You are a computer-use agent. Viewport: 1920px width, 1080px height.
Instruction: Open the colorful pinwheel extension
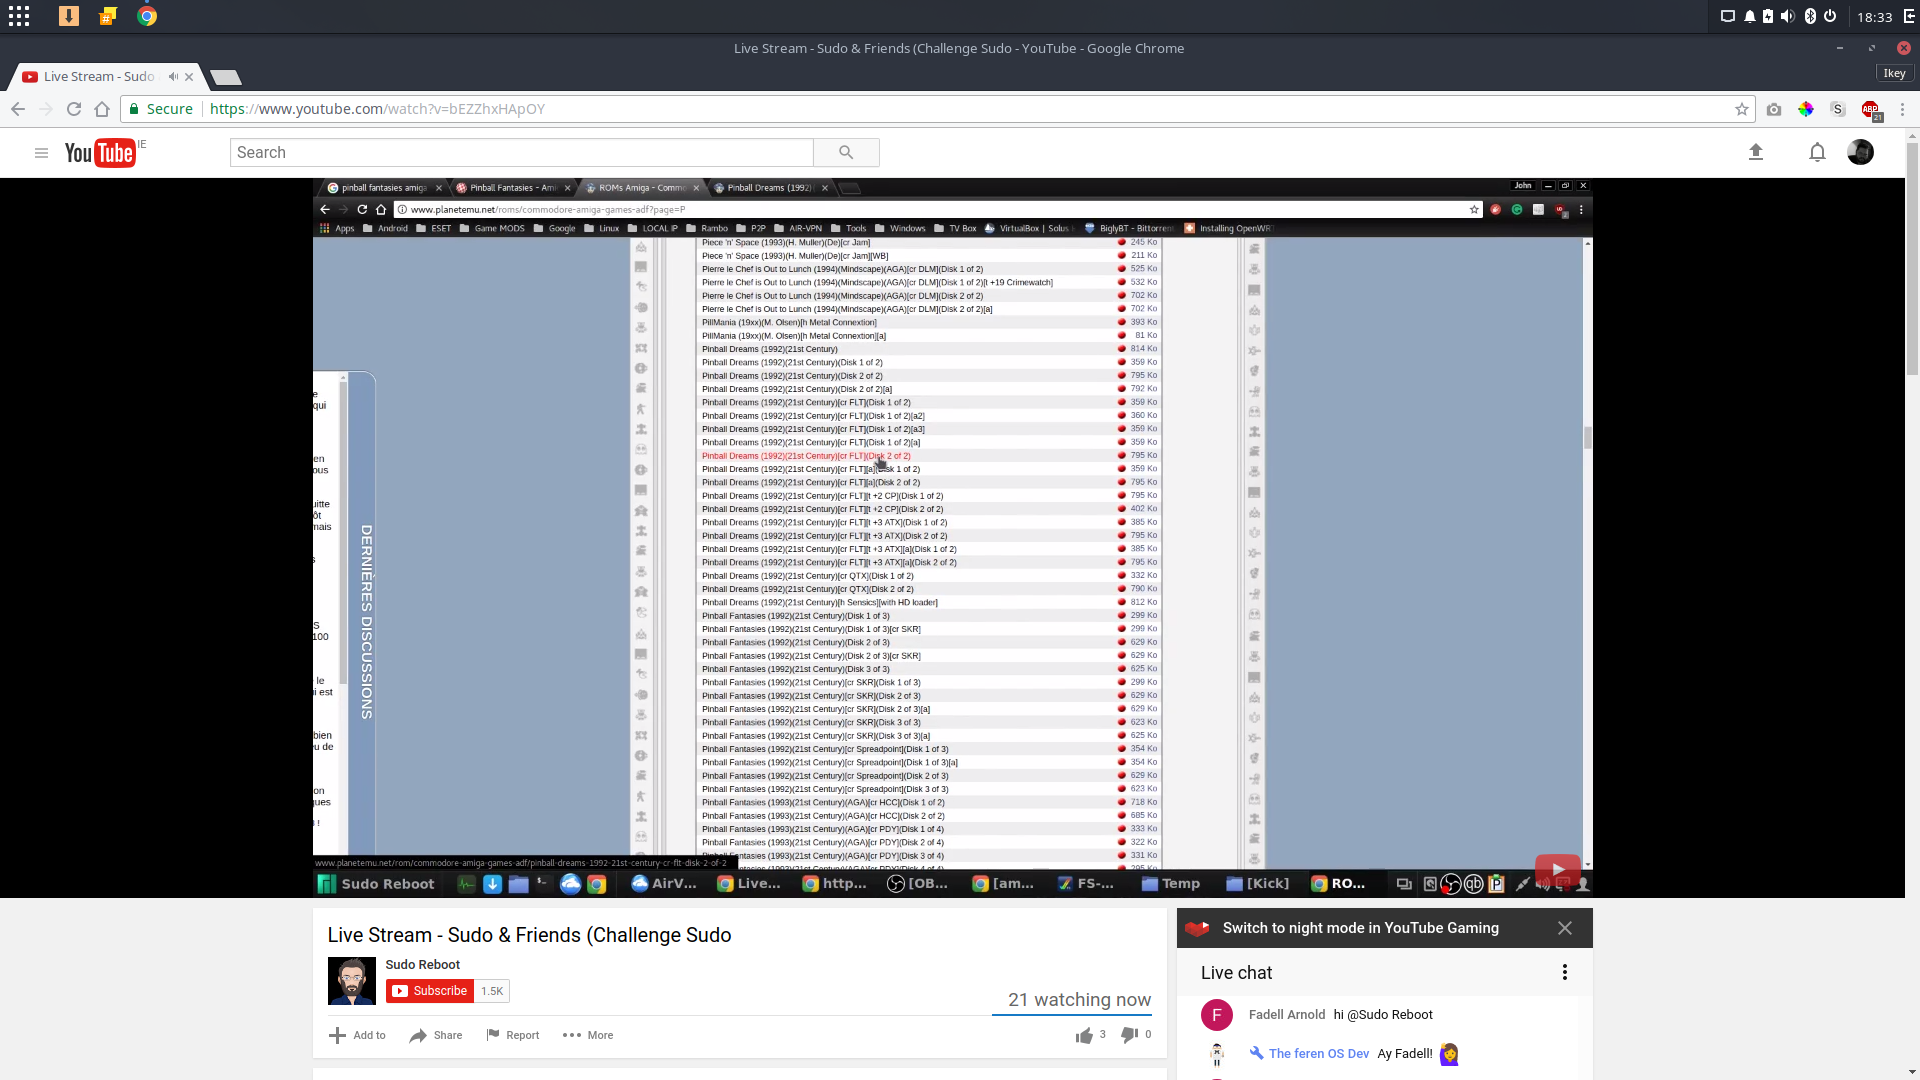(1806, 109)
